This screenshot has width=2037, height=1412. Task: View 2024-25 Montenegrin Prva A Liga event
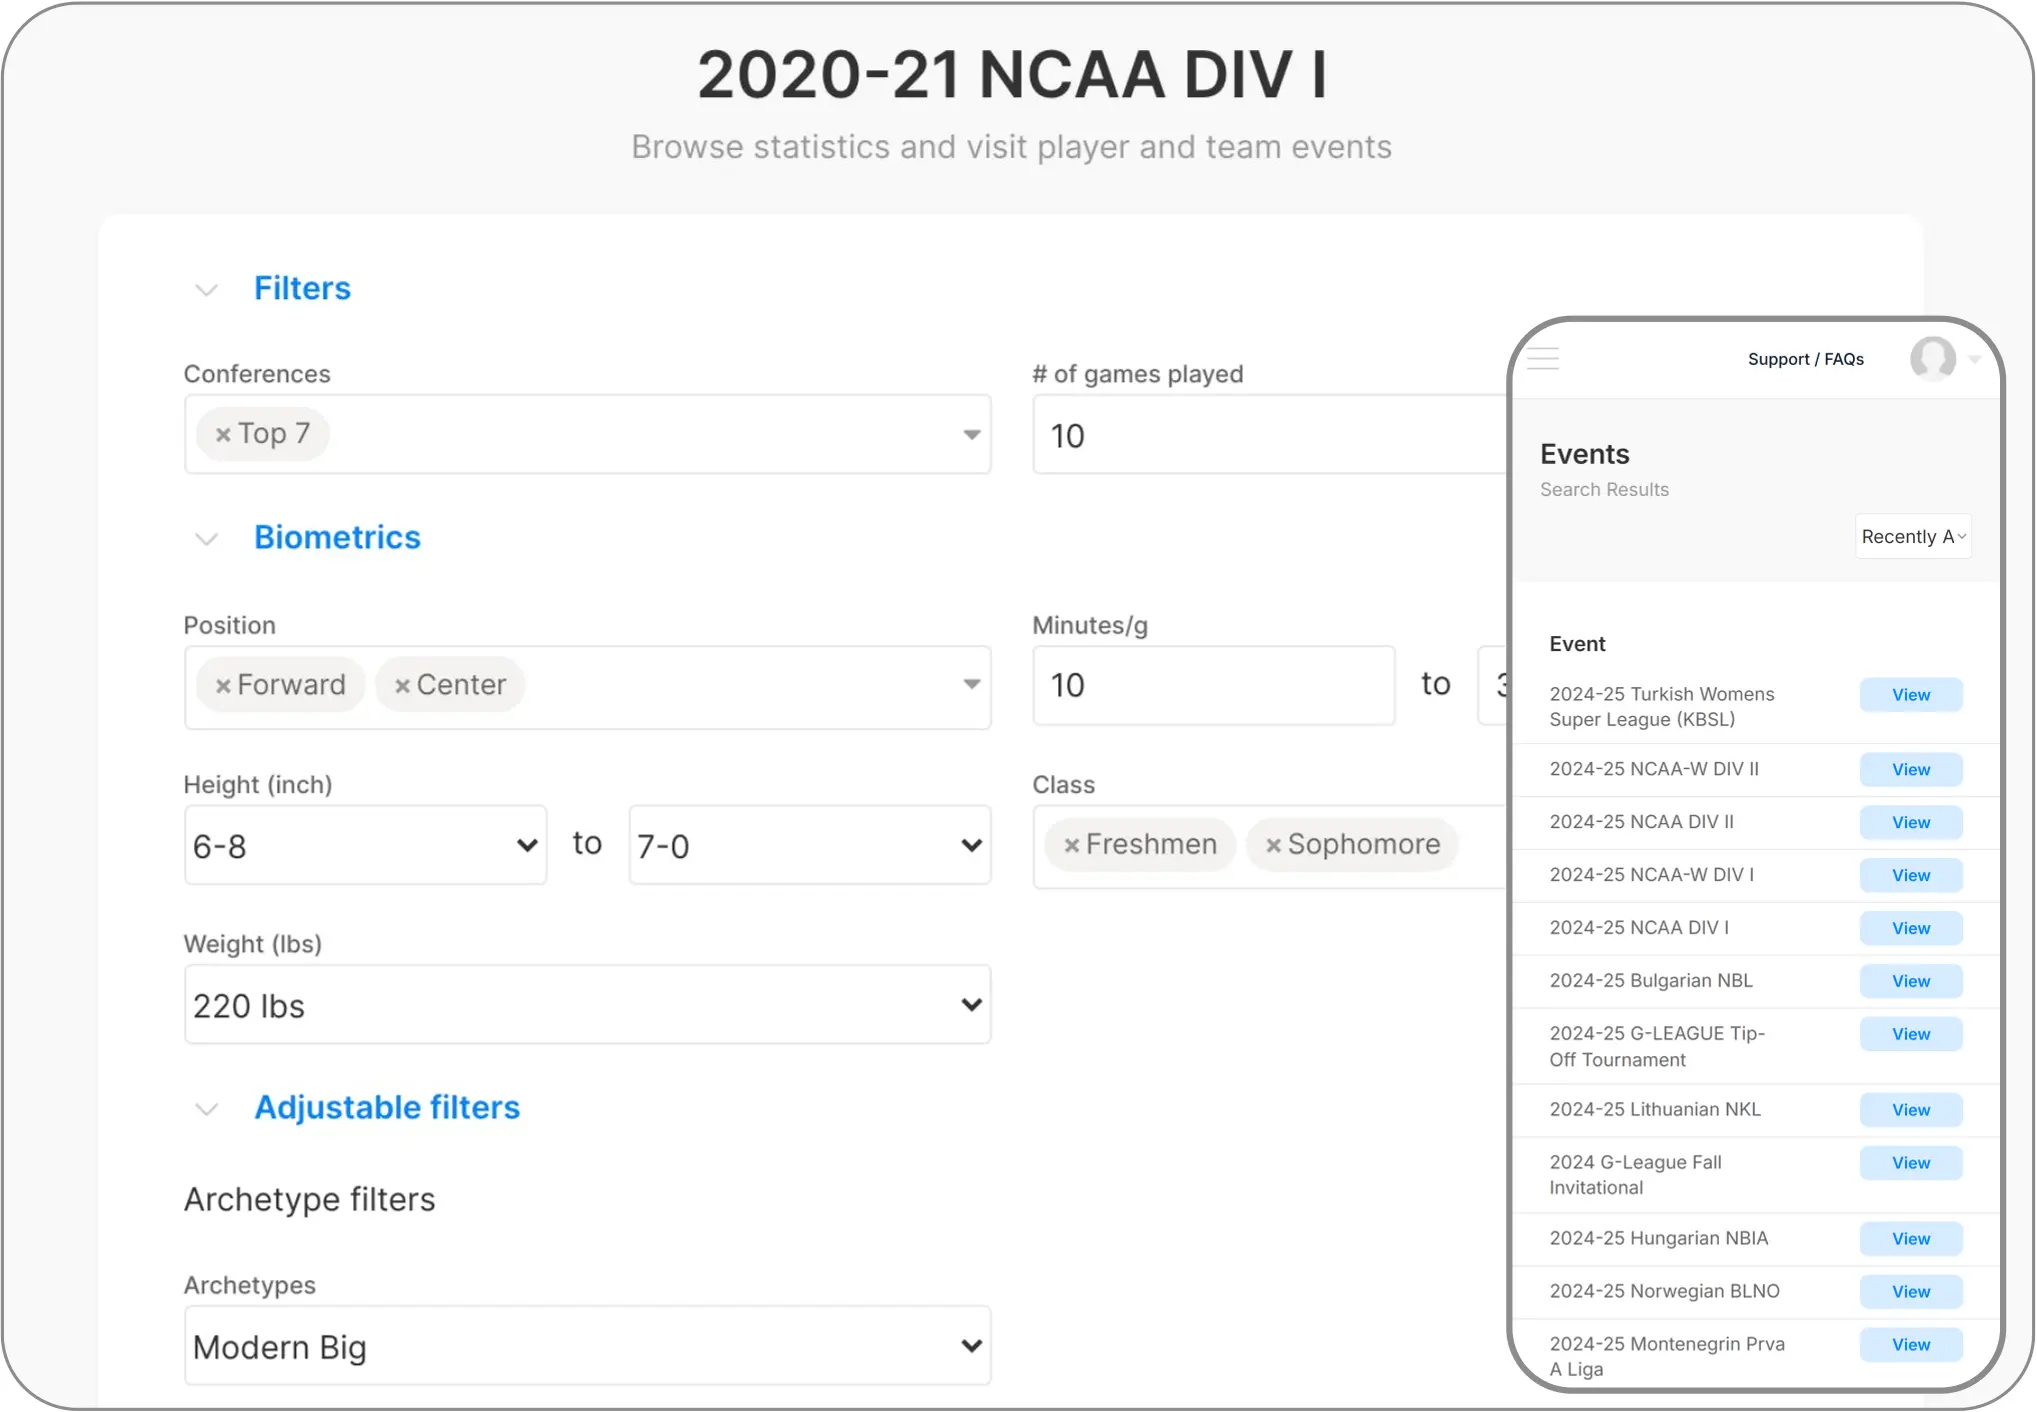pyautogui.click(x=1911, y=1346)
